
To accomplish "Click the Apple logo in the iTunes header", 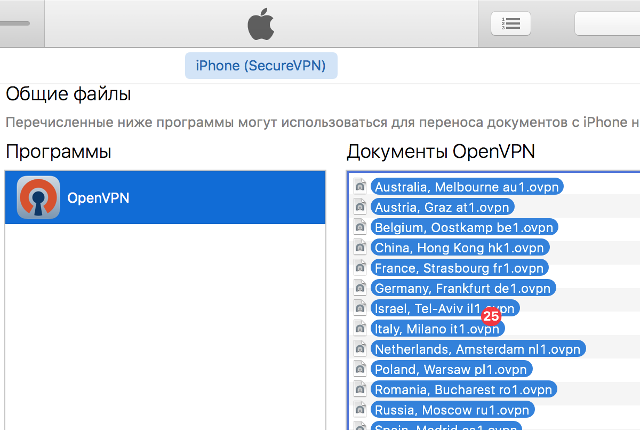I will click(261, 24).
